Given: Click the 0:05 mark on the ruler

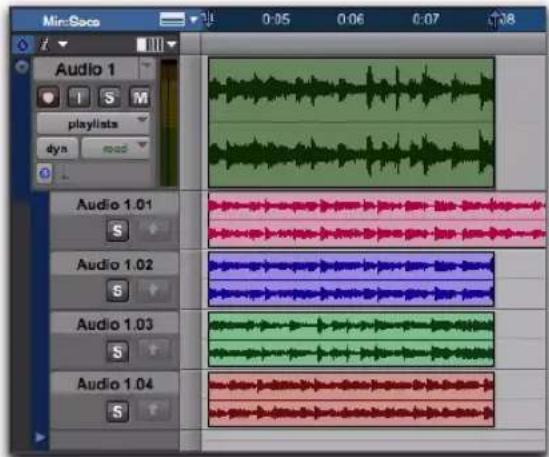Looking at the screenshot, I should [x=276, y=19].
